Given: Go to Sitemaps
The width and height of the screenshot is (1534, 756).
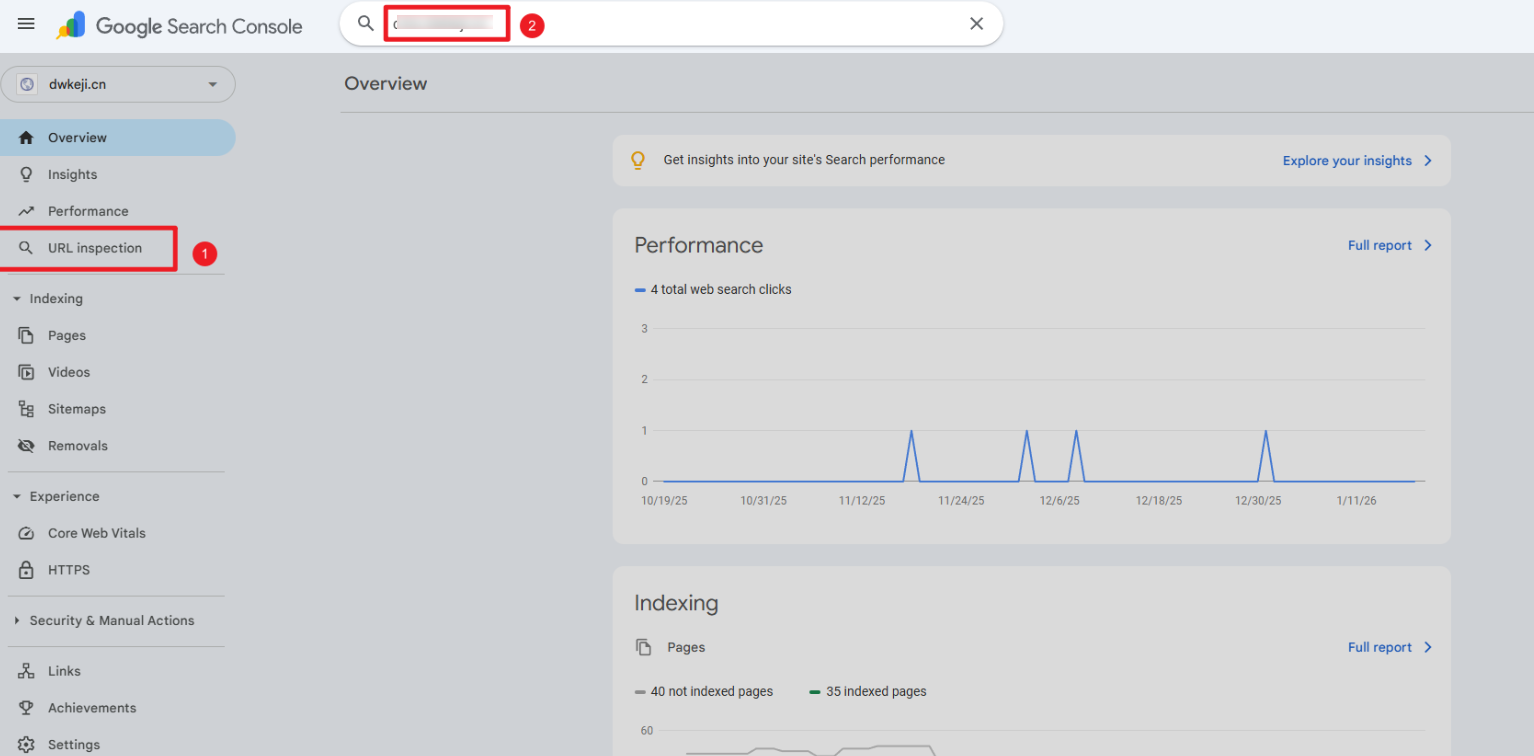Looking at the screenshot, I should pyautogui.click(x=76, y=409).
